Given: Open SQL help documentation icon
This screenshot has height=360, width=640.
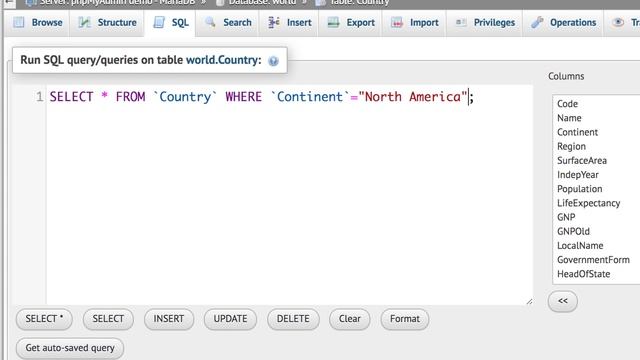Looking at the screenshot, I should (x=273, y=61).
